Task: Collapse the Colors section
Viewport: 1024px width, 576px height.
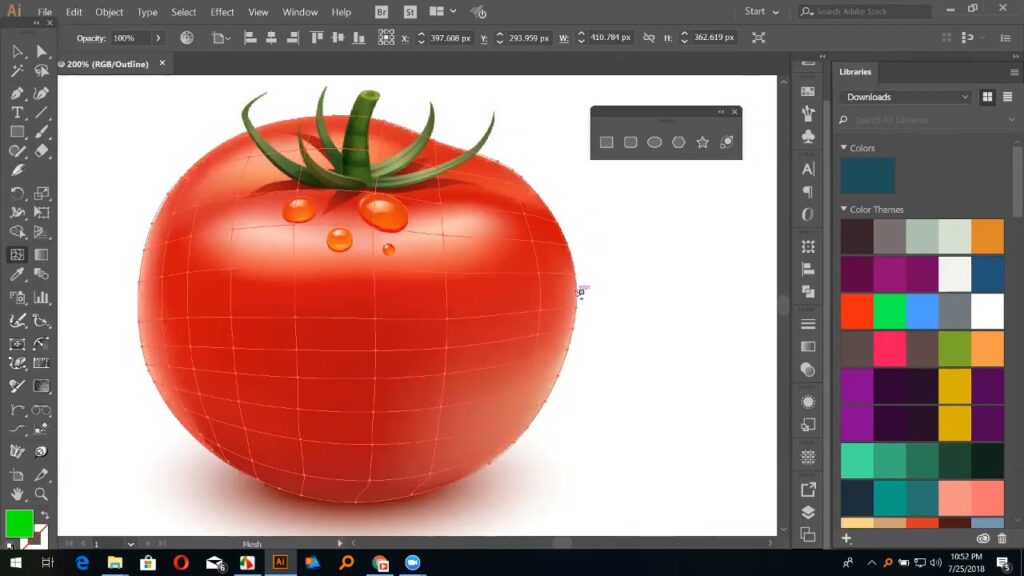Action: click(844, 148)
